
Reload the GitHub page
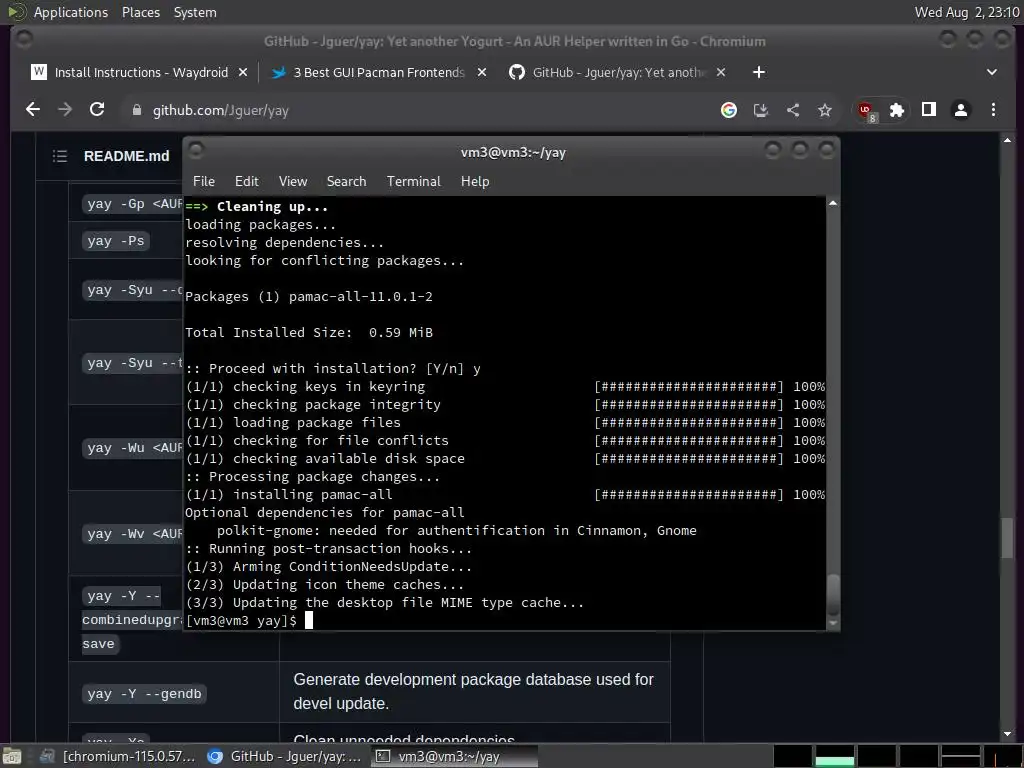click(x=97, y=110)
